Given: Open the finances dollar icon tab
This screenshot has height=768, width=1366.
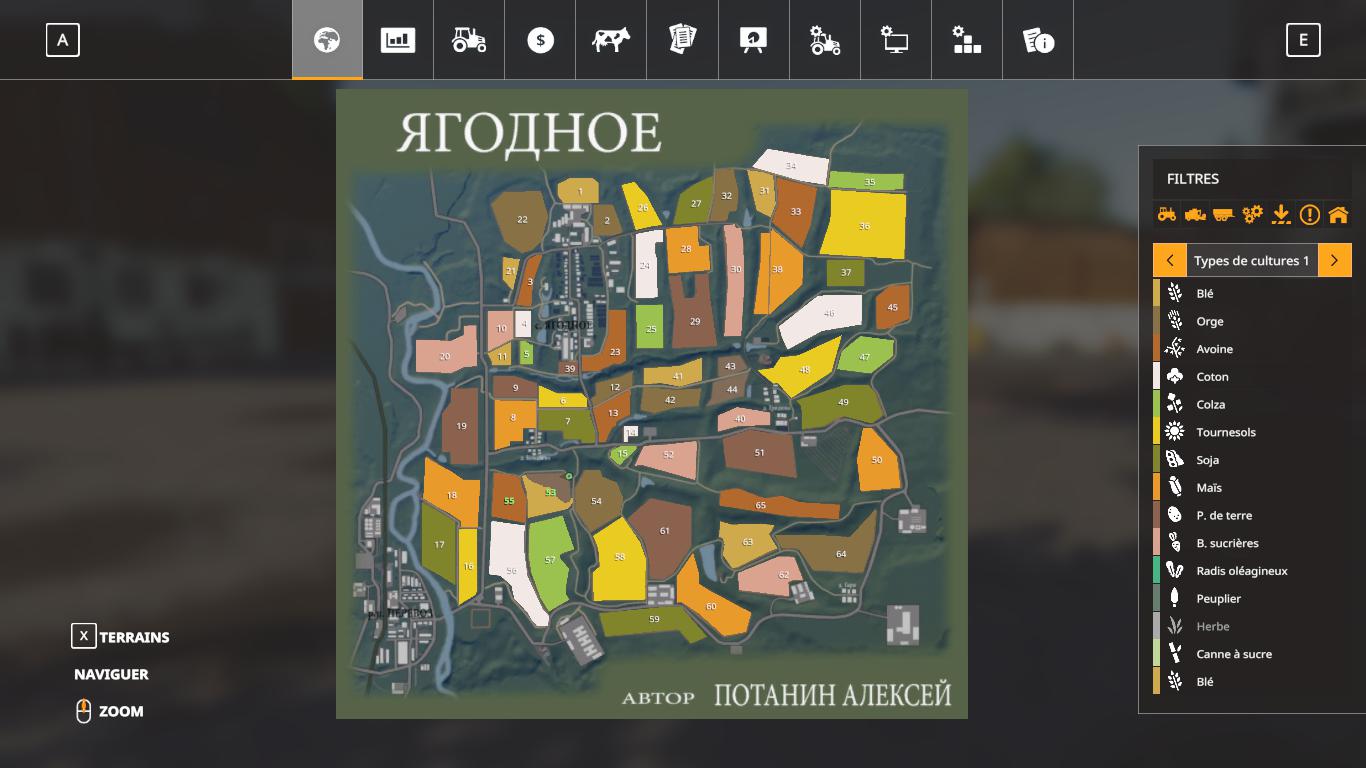Looking at the screenshot, I should (x=540, y=40).
